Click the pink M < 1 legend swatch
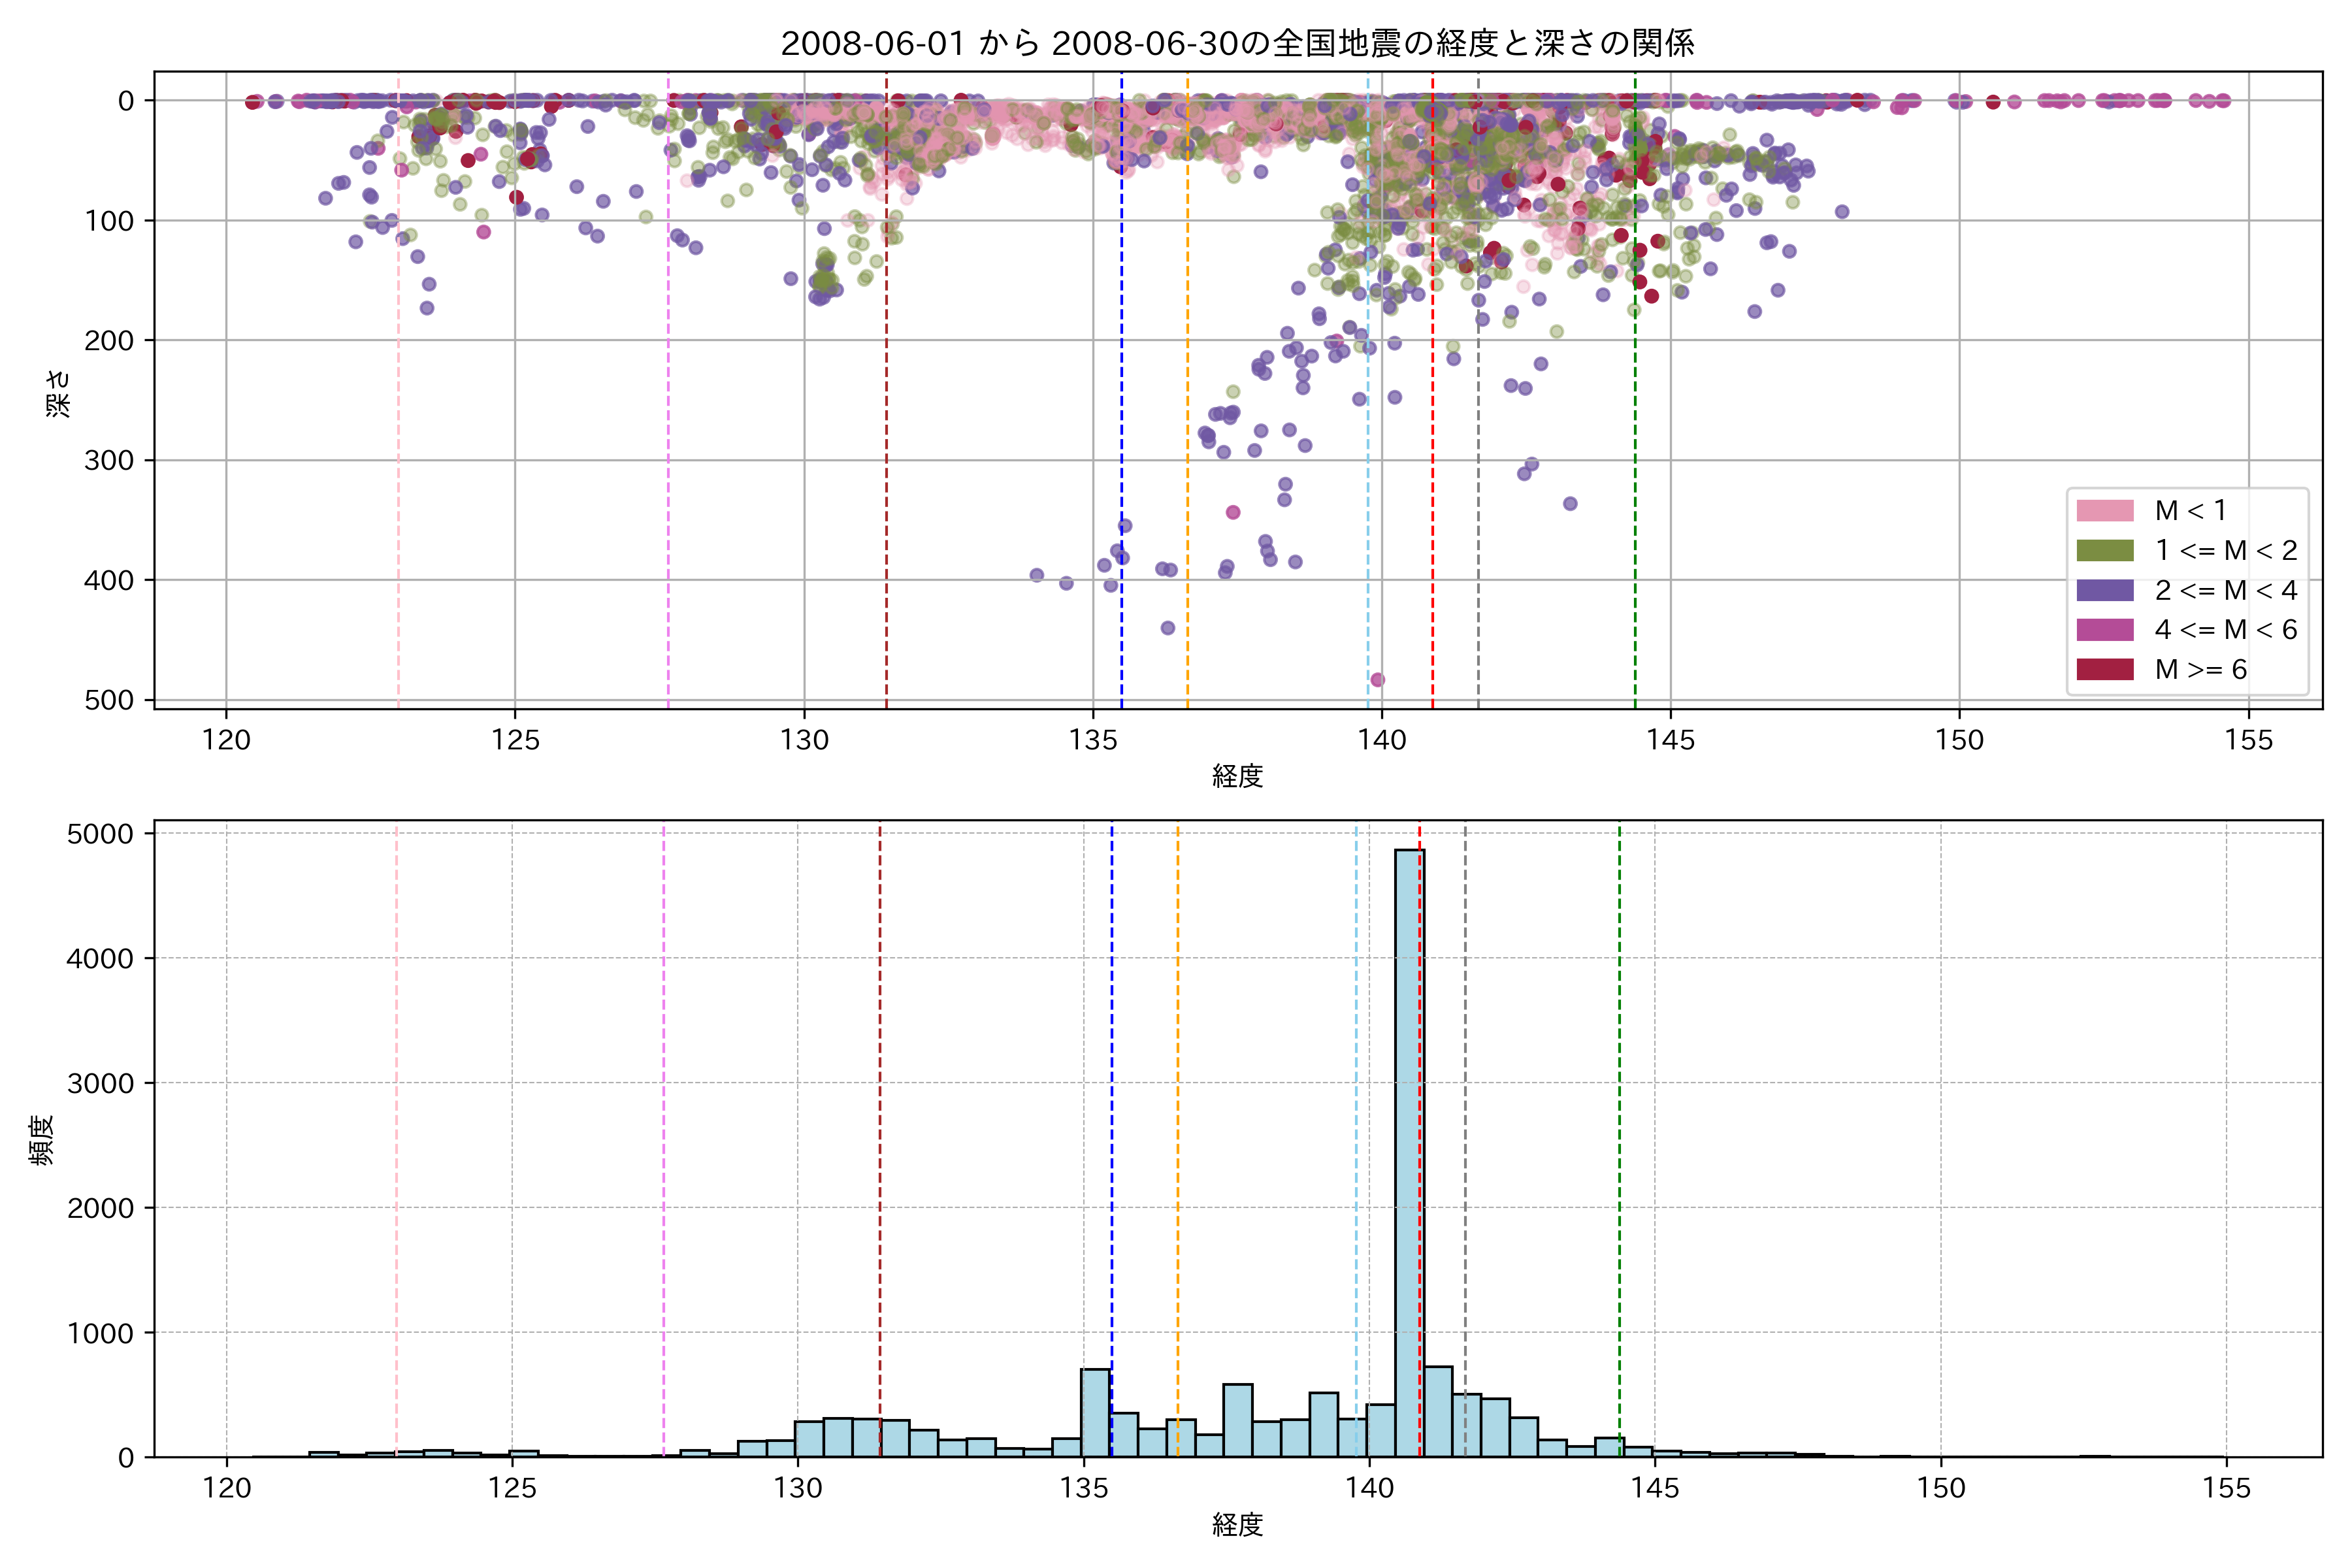The image size is (2352, 1568). coord(2105,511)
